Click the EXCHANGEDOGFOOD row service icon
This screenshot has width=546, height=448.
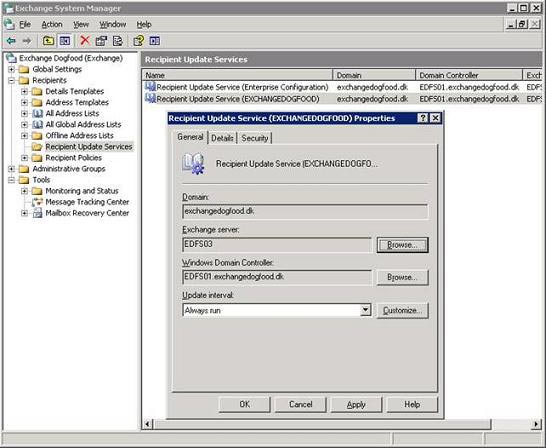pyautogui.click(x=150, y=99)
